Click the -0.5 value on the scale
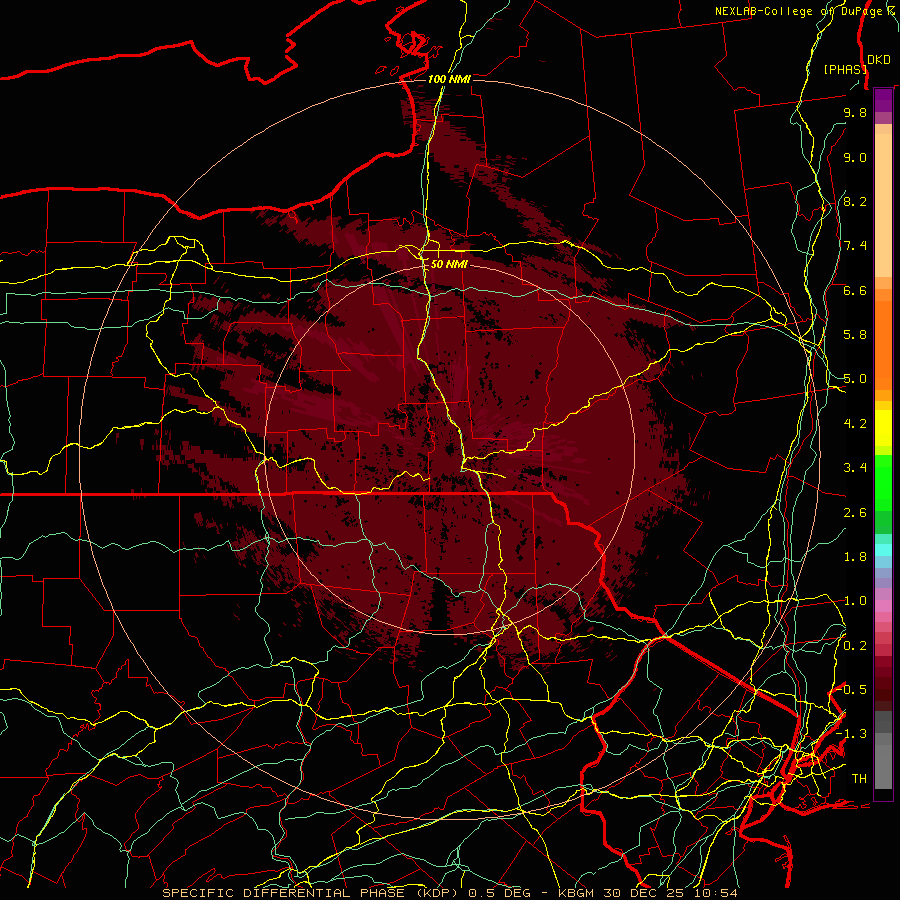The image size is (900, 900). coord(852,689)
